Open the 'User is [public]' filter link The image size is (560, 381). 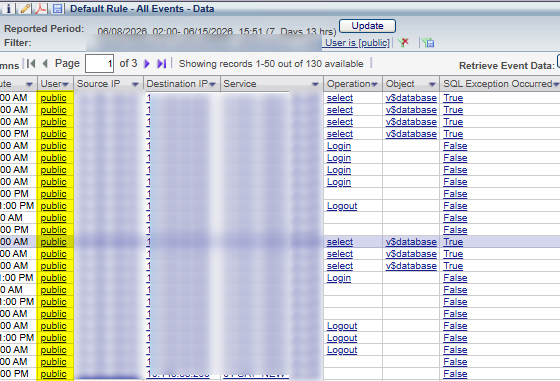click(x=357, y=43)
